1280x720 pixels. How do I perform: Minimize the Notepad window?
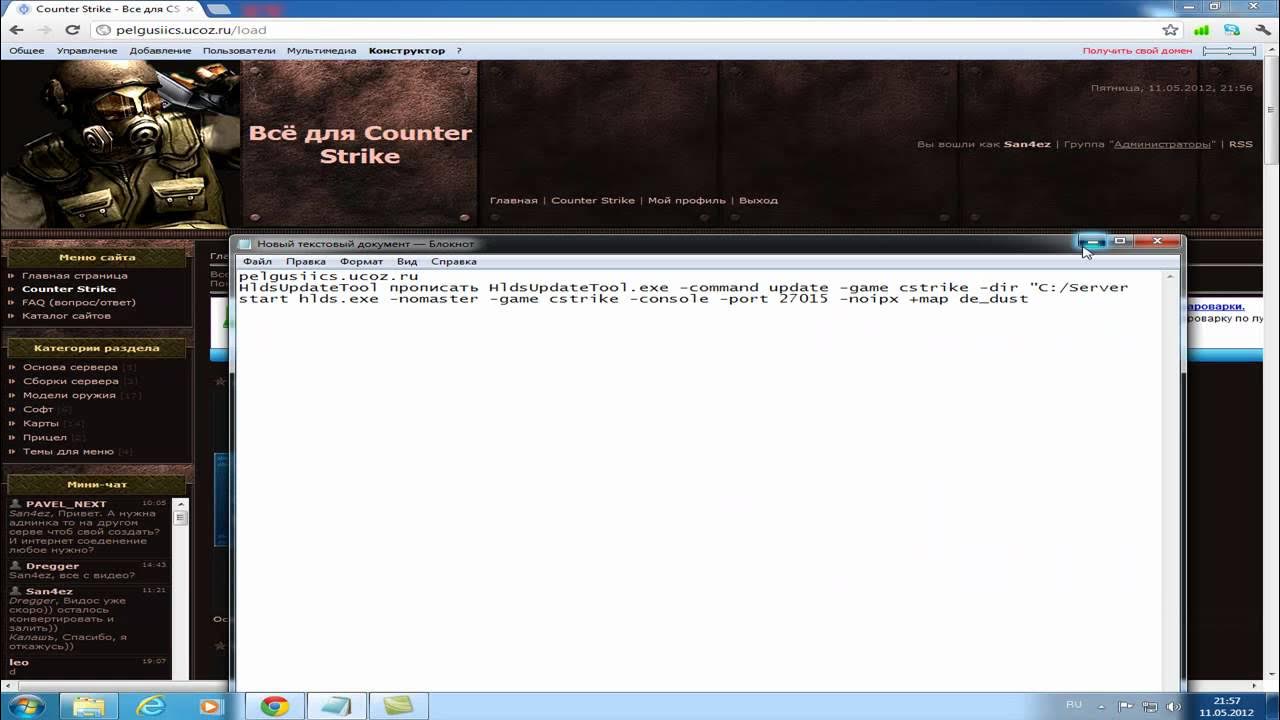(1093, 241)
